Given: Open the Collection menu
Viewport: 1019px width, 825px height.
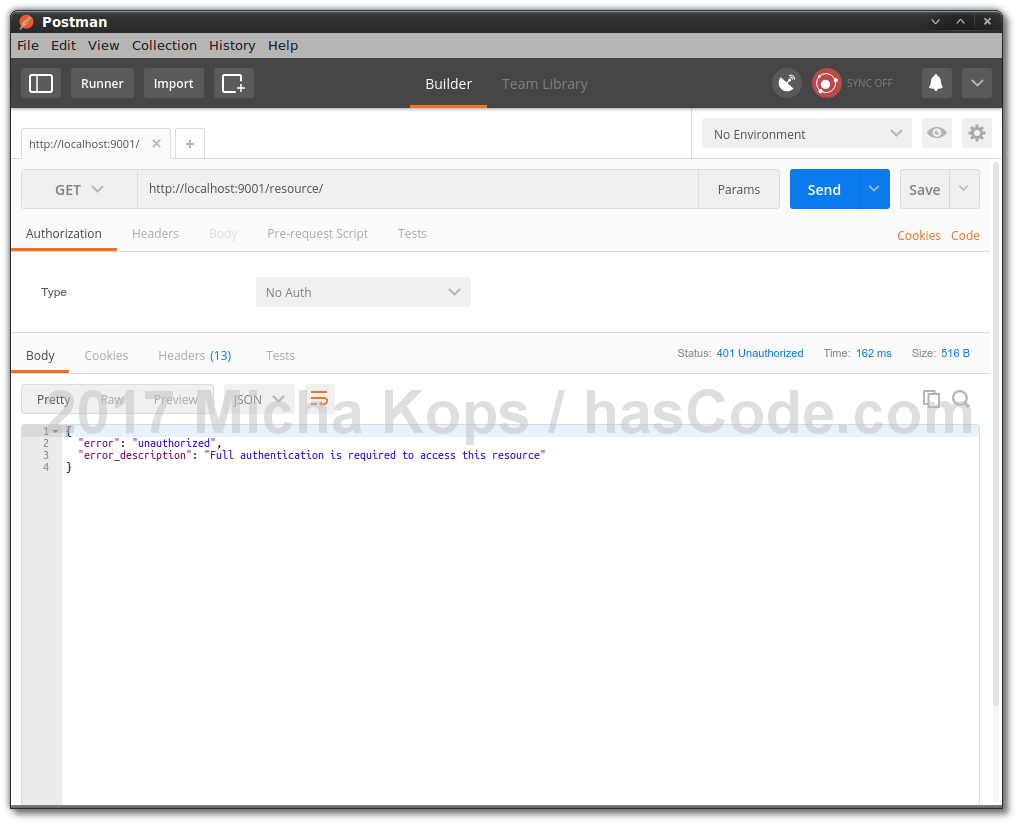Looking at the screenshot, I should pyautogui.click(x=164, y=45).
